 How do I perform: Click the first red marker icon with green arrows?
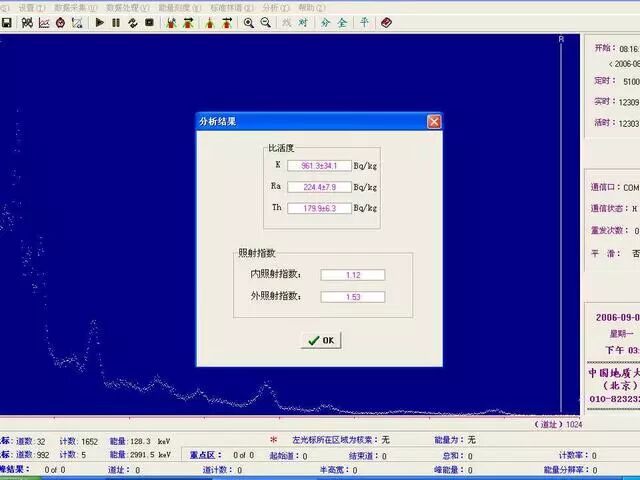[x=171, y=23]
